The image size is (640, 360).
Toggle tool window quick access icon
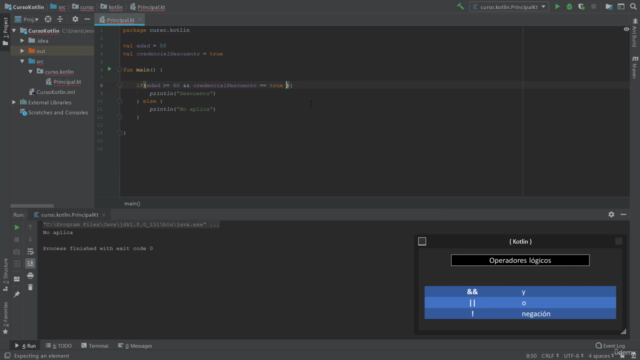[7, 356]
